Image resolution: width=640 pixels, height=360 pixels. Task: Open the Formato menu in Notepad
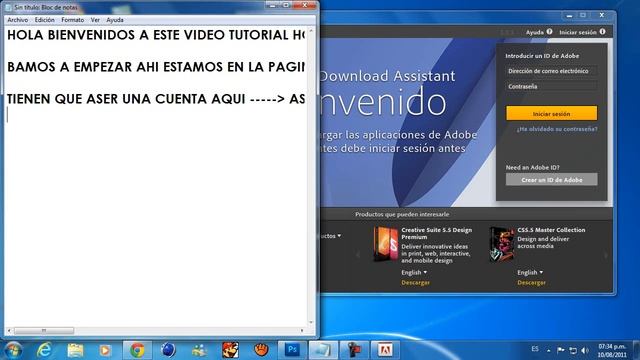[73, 20]
